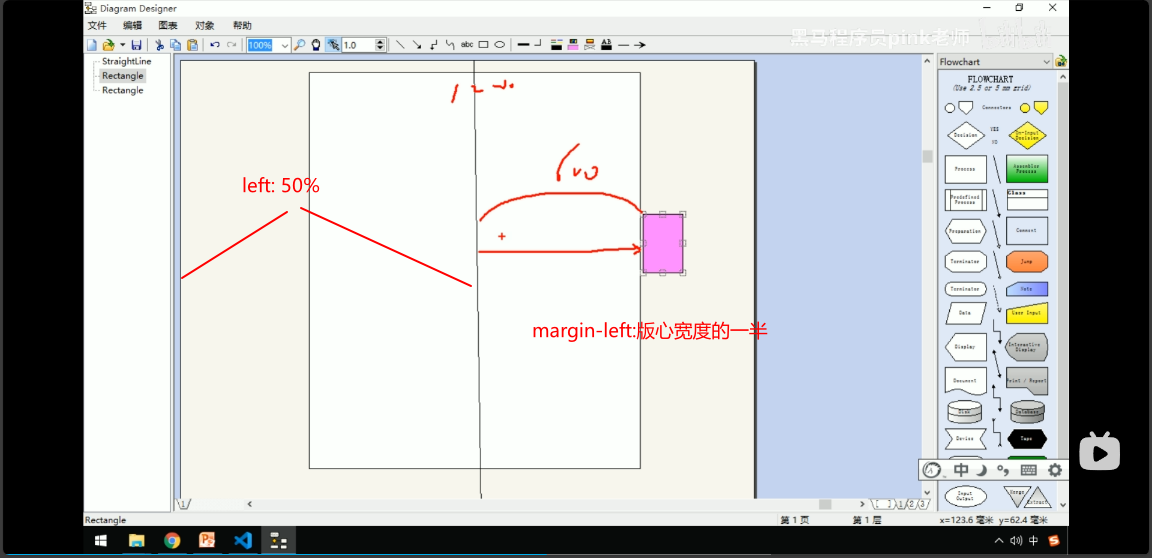Expand the Open file recent-files arrow
1152x558 pixels.
tap(123, 45)
